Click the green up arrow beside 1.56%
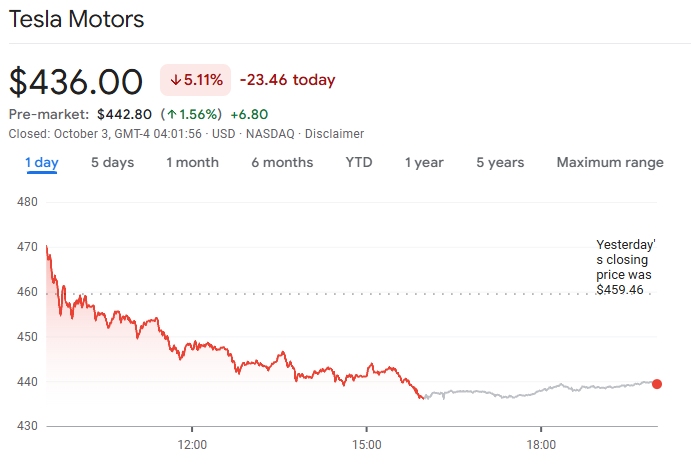Viewport: 691px width, 470px height. [x=170, y=114]
